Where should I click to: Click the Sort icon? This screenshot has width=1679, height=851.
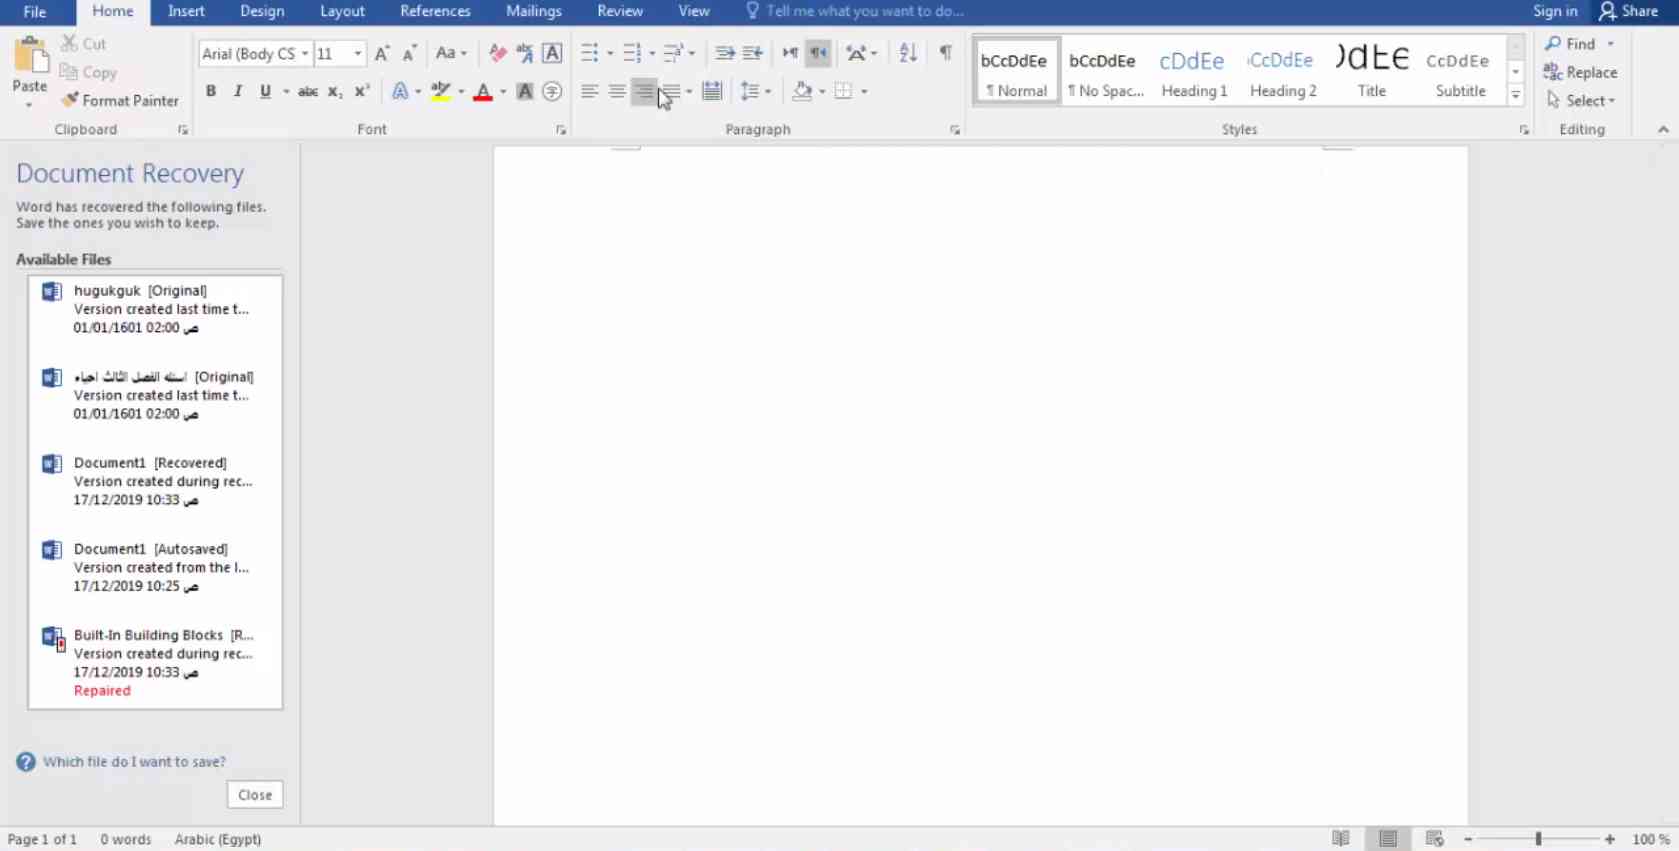click(908, 53)
